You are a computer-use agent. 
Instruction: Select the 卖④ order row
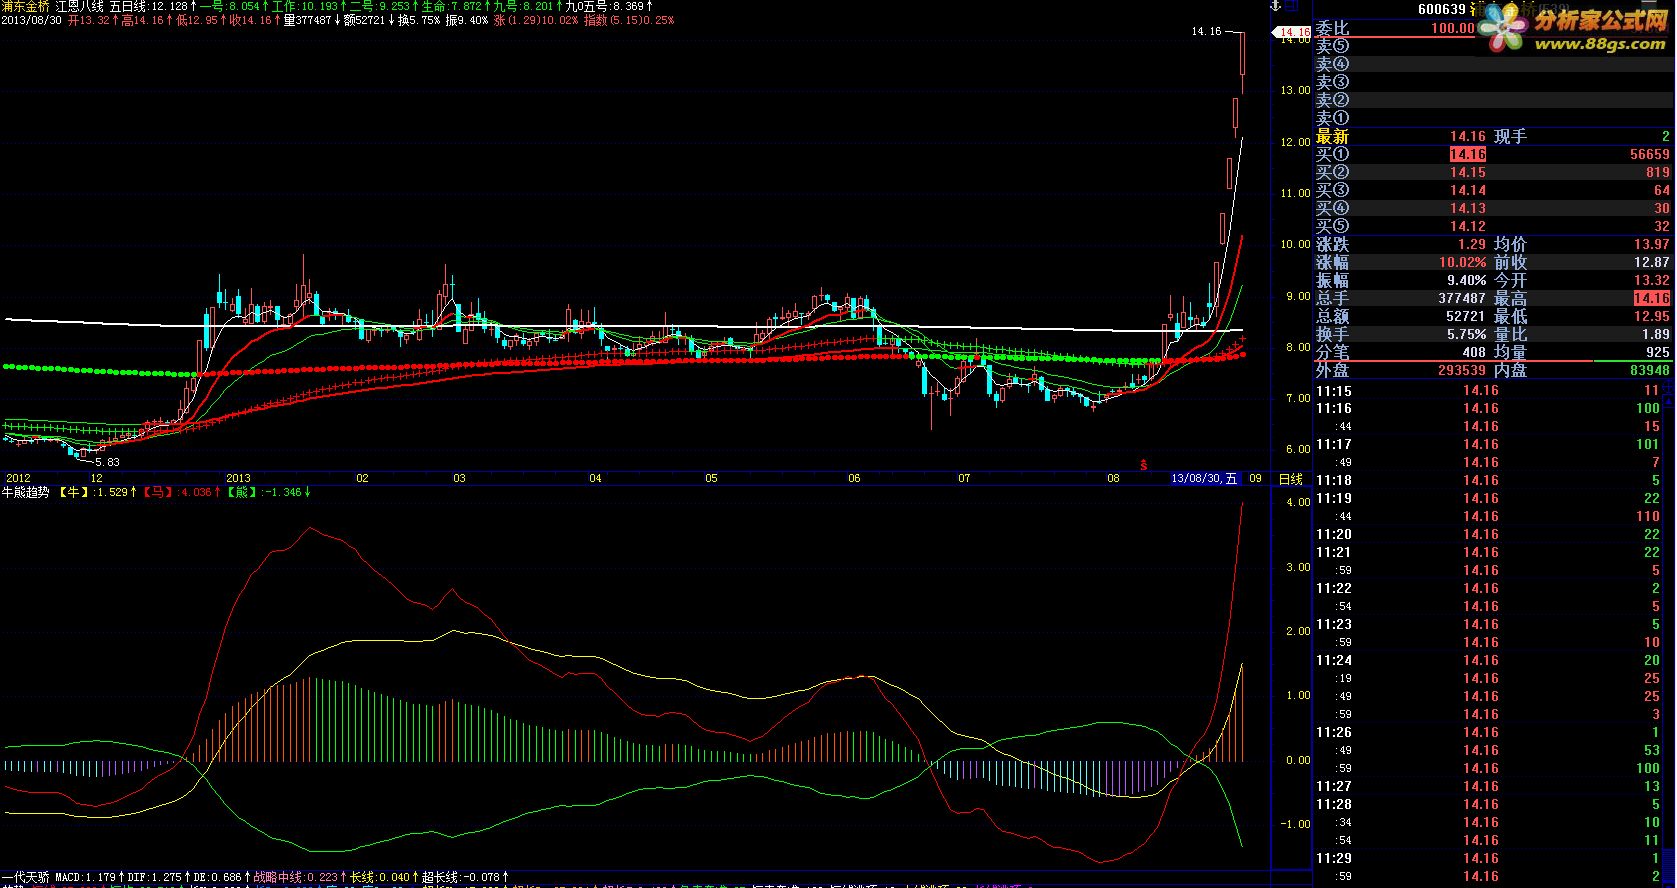[1494, 64]
